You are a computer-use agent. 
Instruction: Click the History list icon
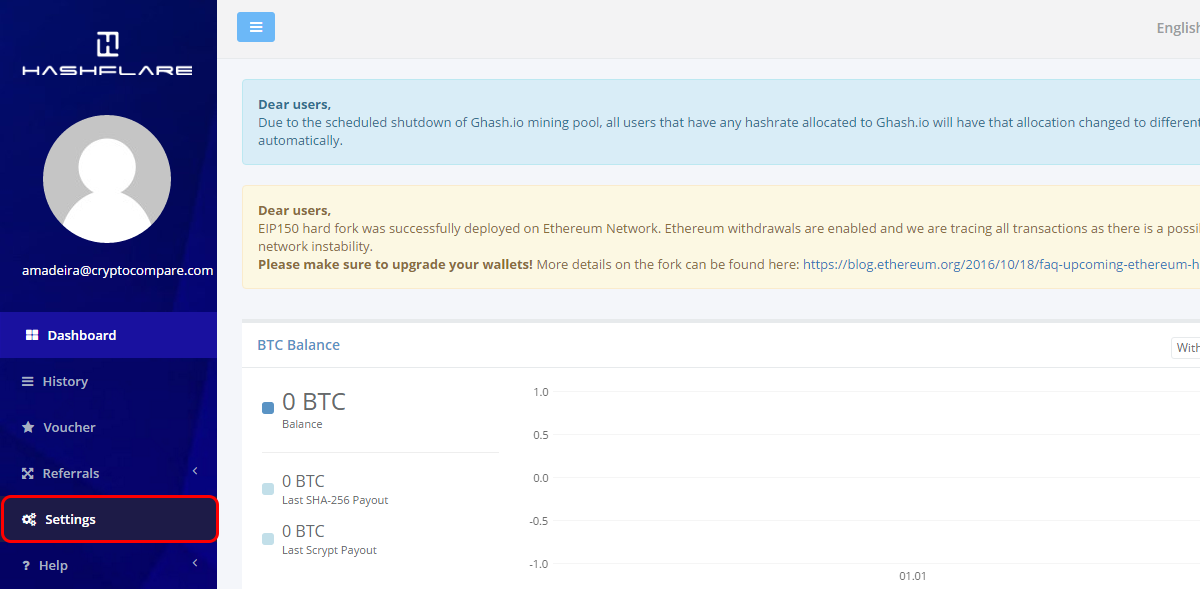(x=28, y=381)
